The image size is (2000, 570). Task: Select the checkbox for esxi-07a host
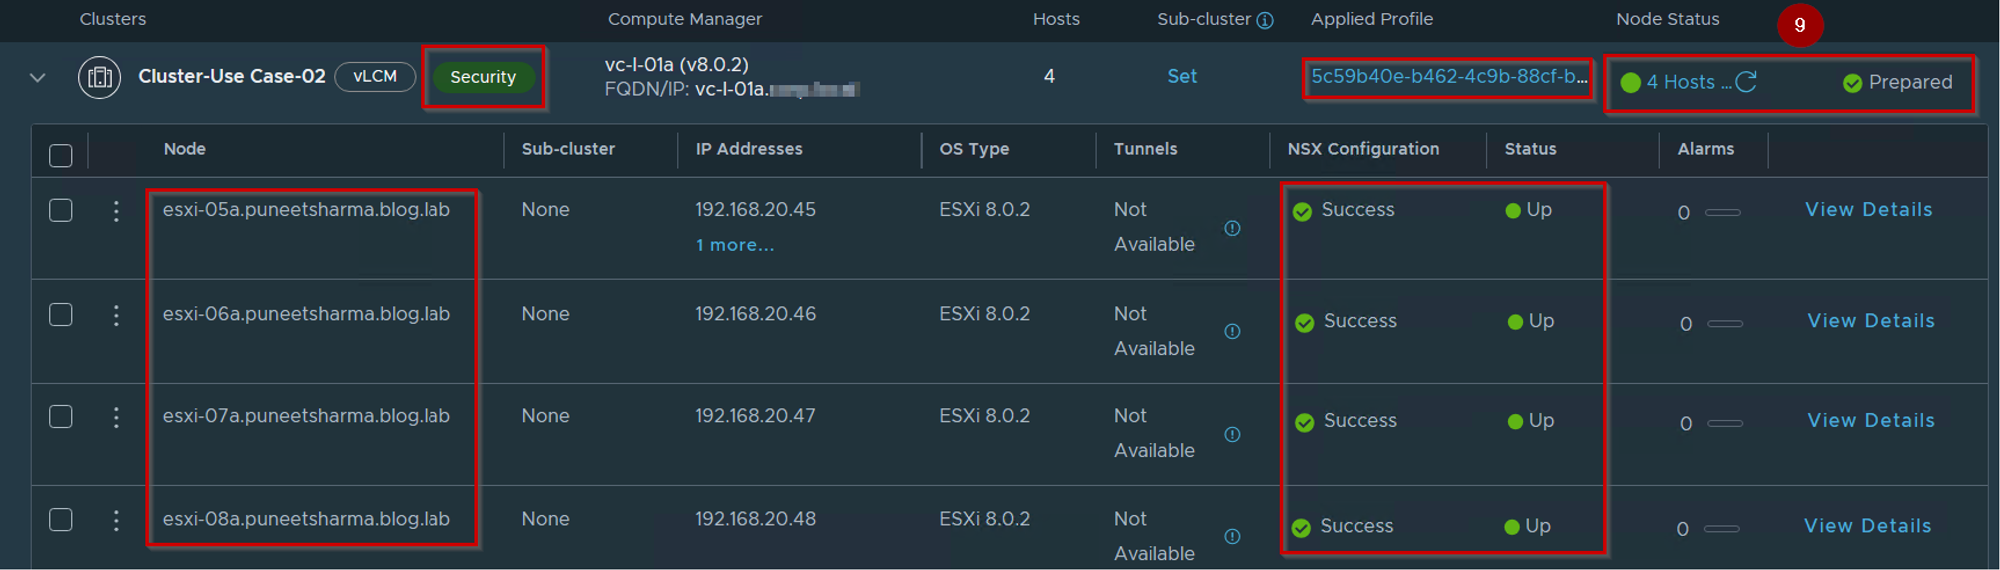(x=61, y=416)
